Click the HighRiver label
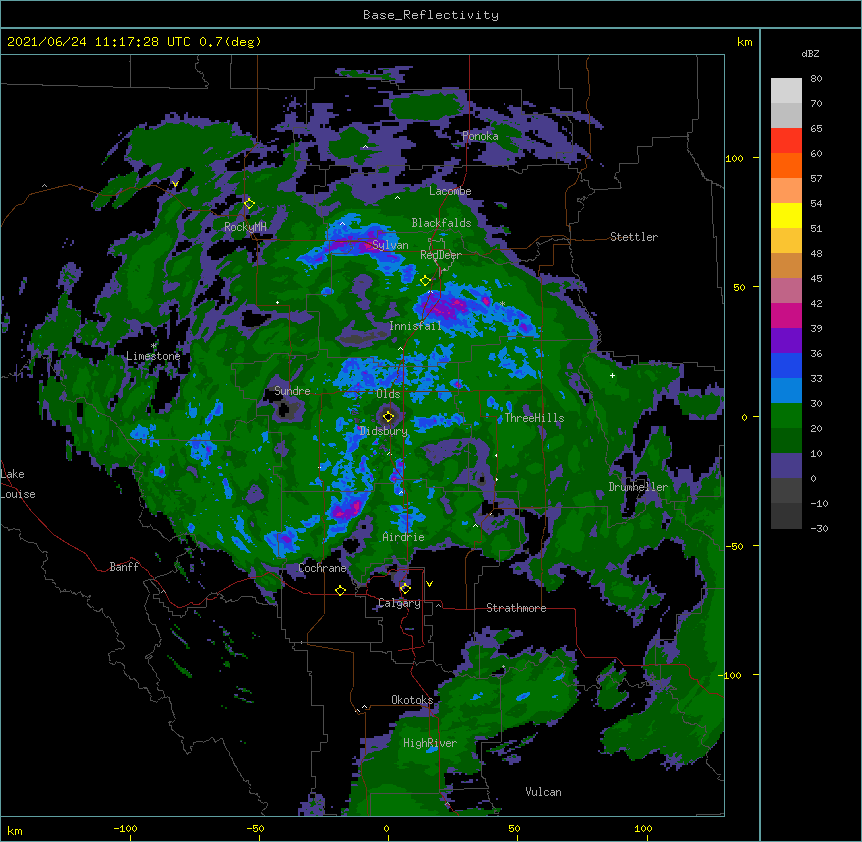Viewport: 862px width, 842px height. tap(430, 743)
